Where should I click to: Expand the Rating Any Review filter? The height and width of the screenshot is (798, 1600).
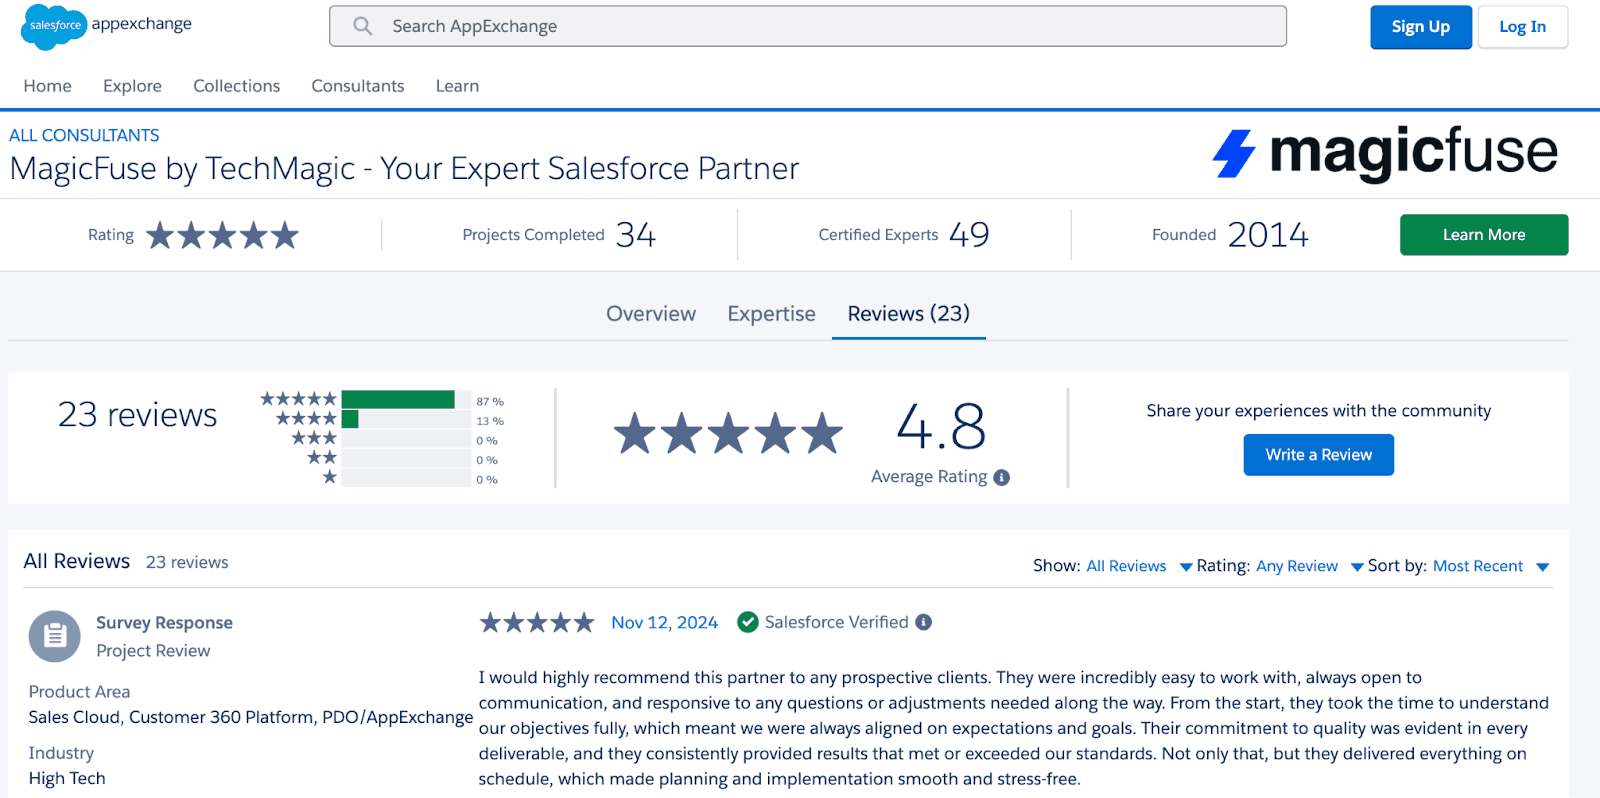tap(1308, 566)
